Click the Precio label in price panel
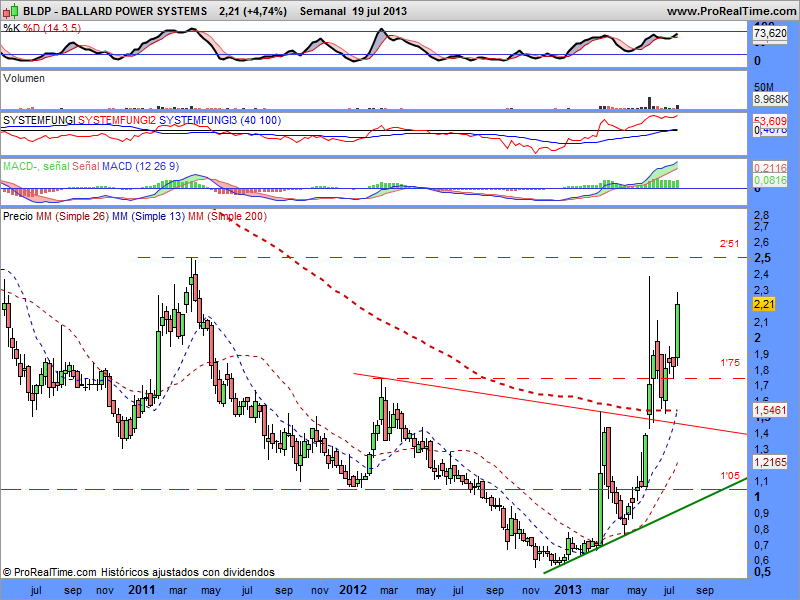 tap(18, 216)
